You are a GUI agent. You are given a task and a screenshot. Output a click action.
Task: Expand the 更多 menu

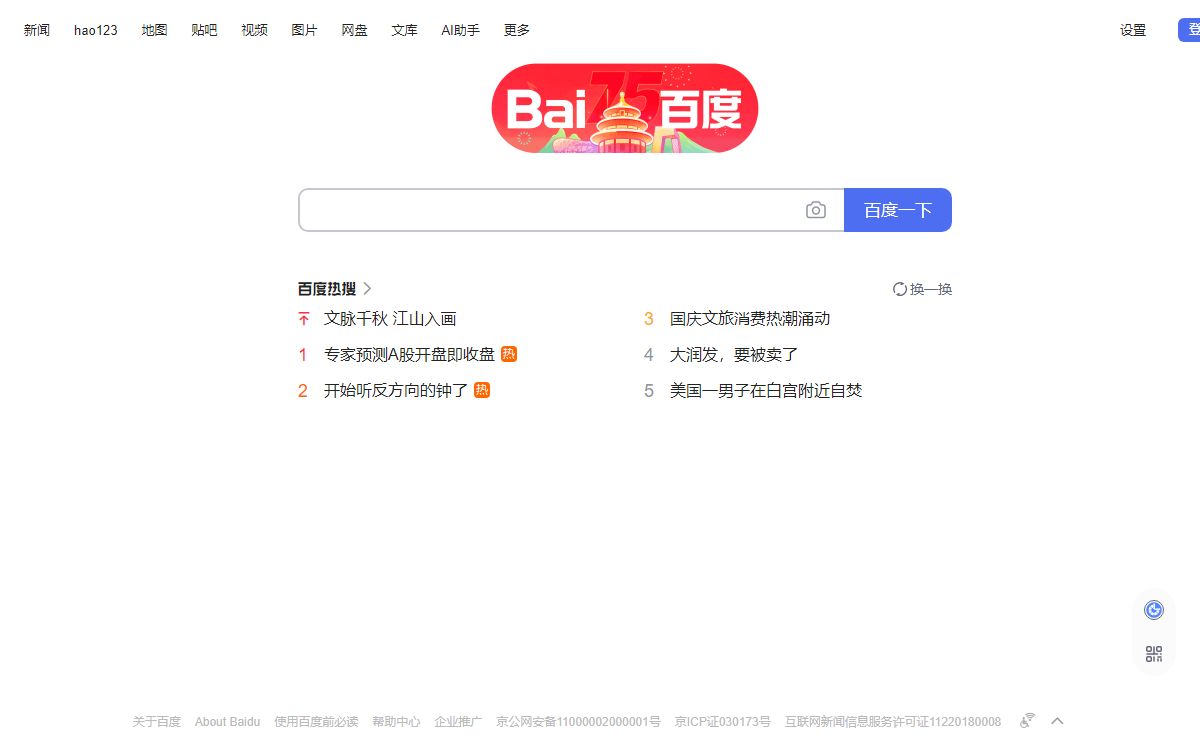click(517, 30)
